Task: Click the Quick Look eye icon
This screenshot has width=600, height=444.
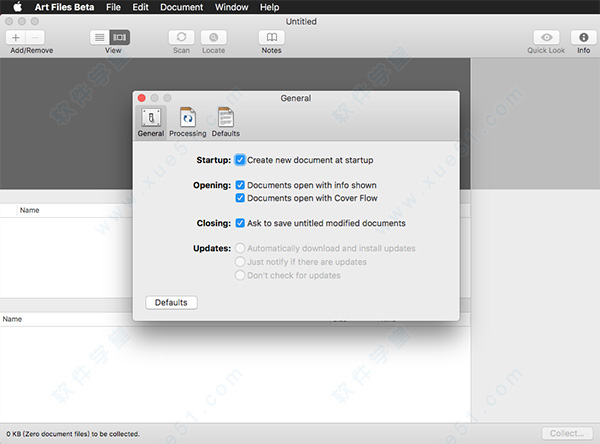Action: [546, 38]
